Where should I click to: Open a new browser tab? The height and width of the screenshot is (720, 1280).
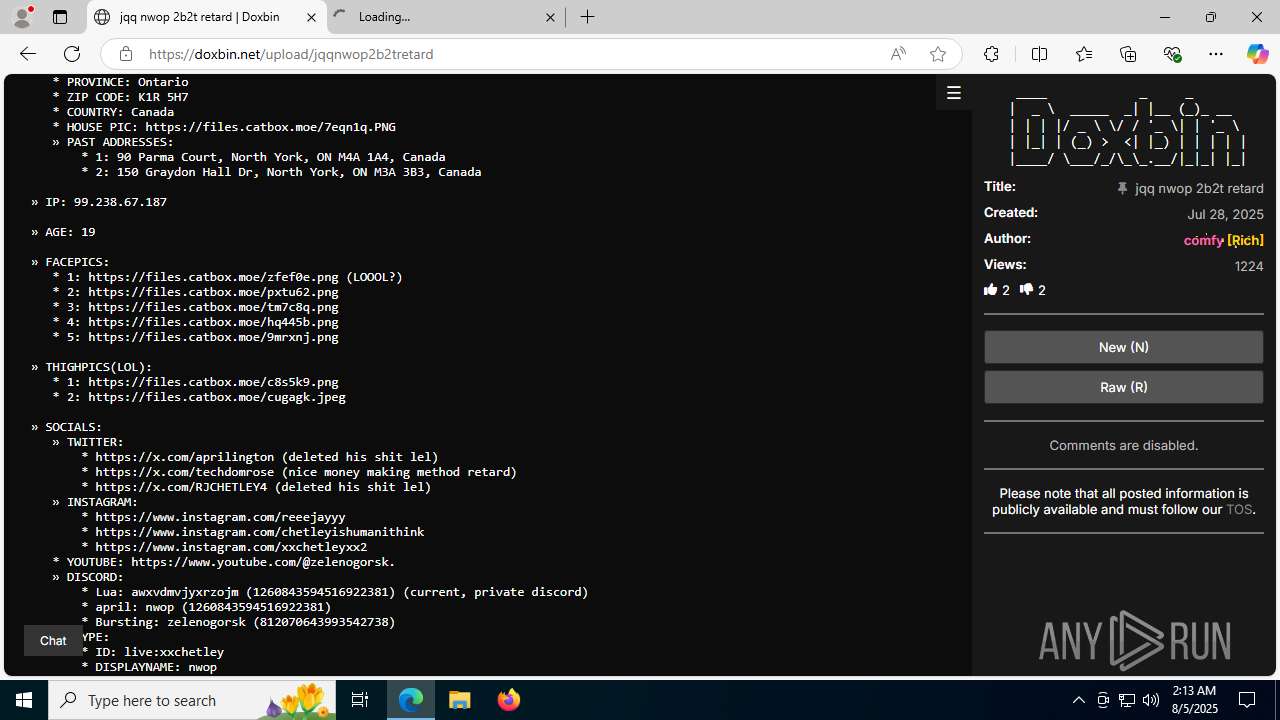click(x=588, y=17)
